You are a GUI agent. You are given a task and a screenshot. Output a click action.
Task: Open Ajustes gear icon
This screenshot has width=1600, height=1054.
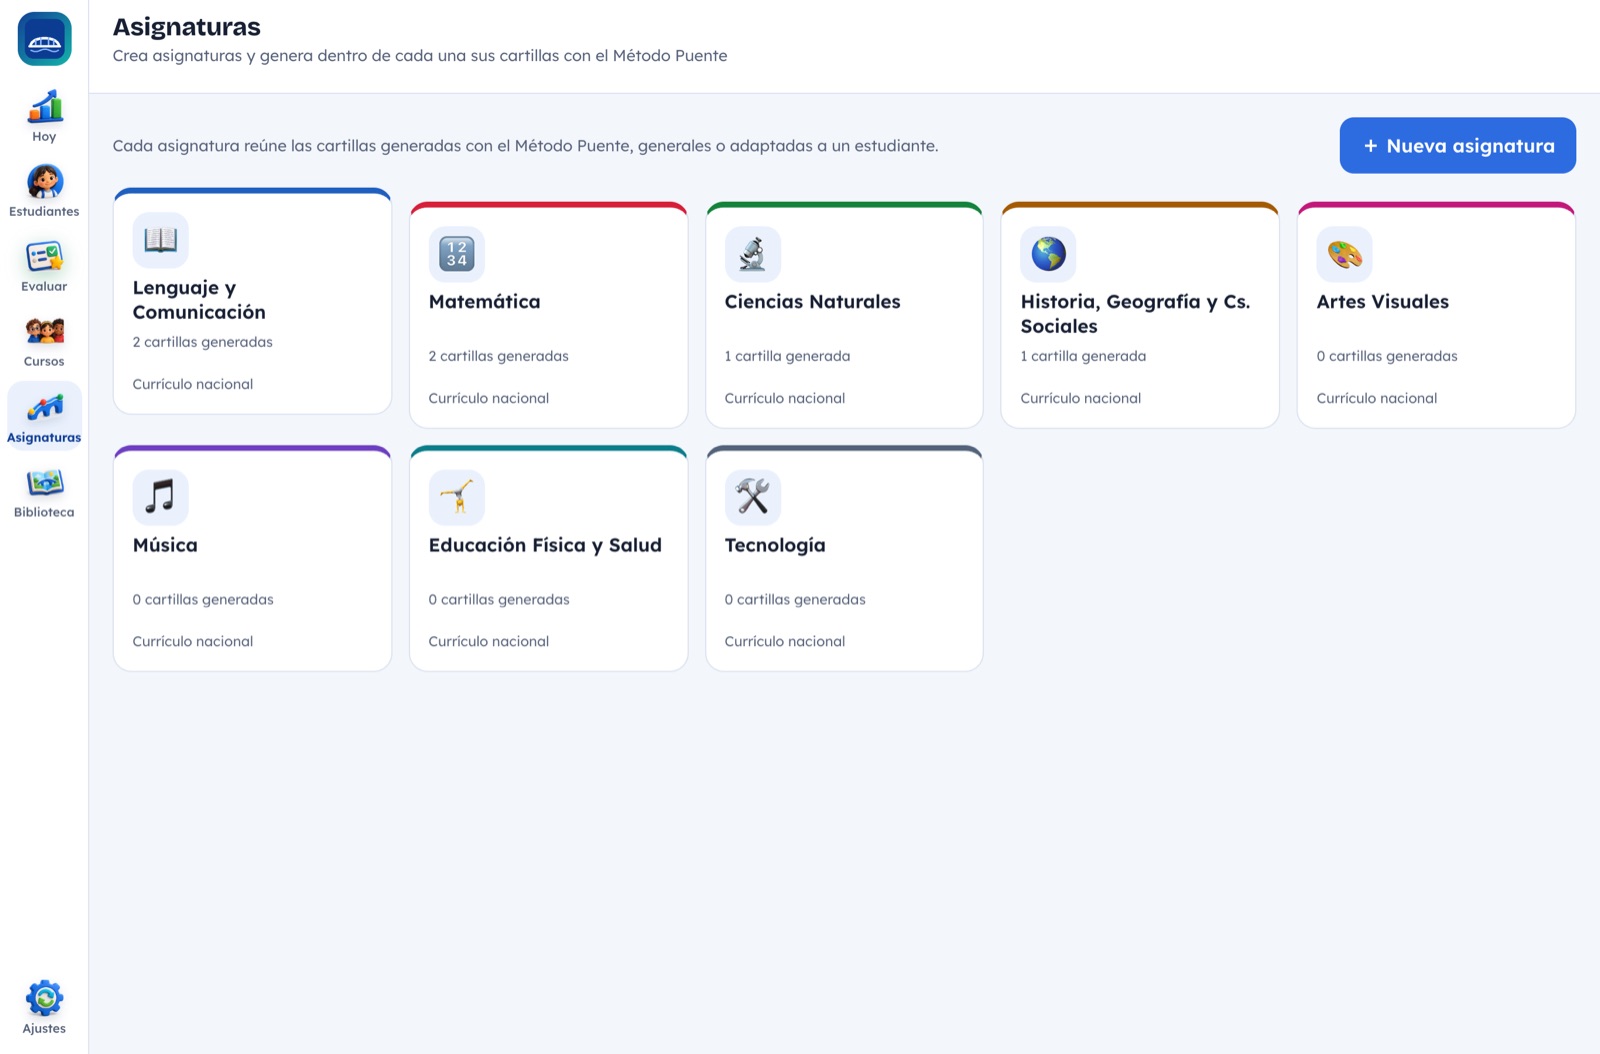pos(44,998)
